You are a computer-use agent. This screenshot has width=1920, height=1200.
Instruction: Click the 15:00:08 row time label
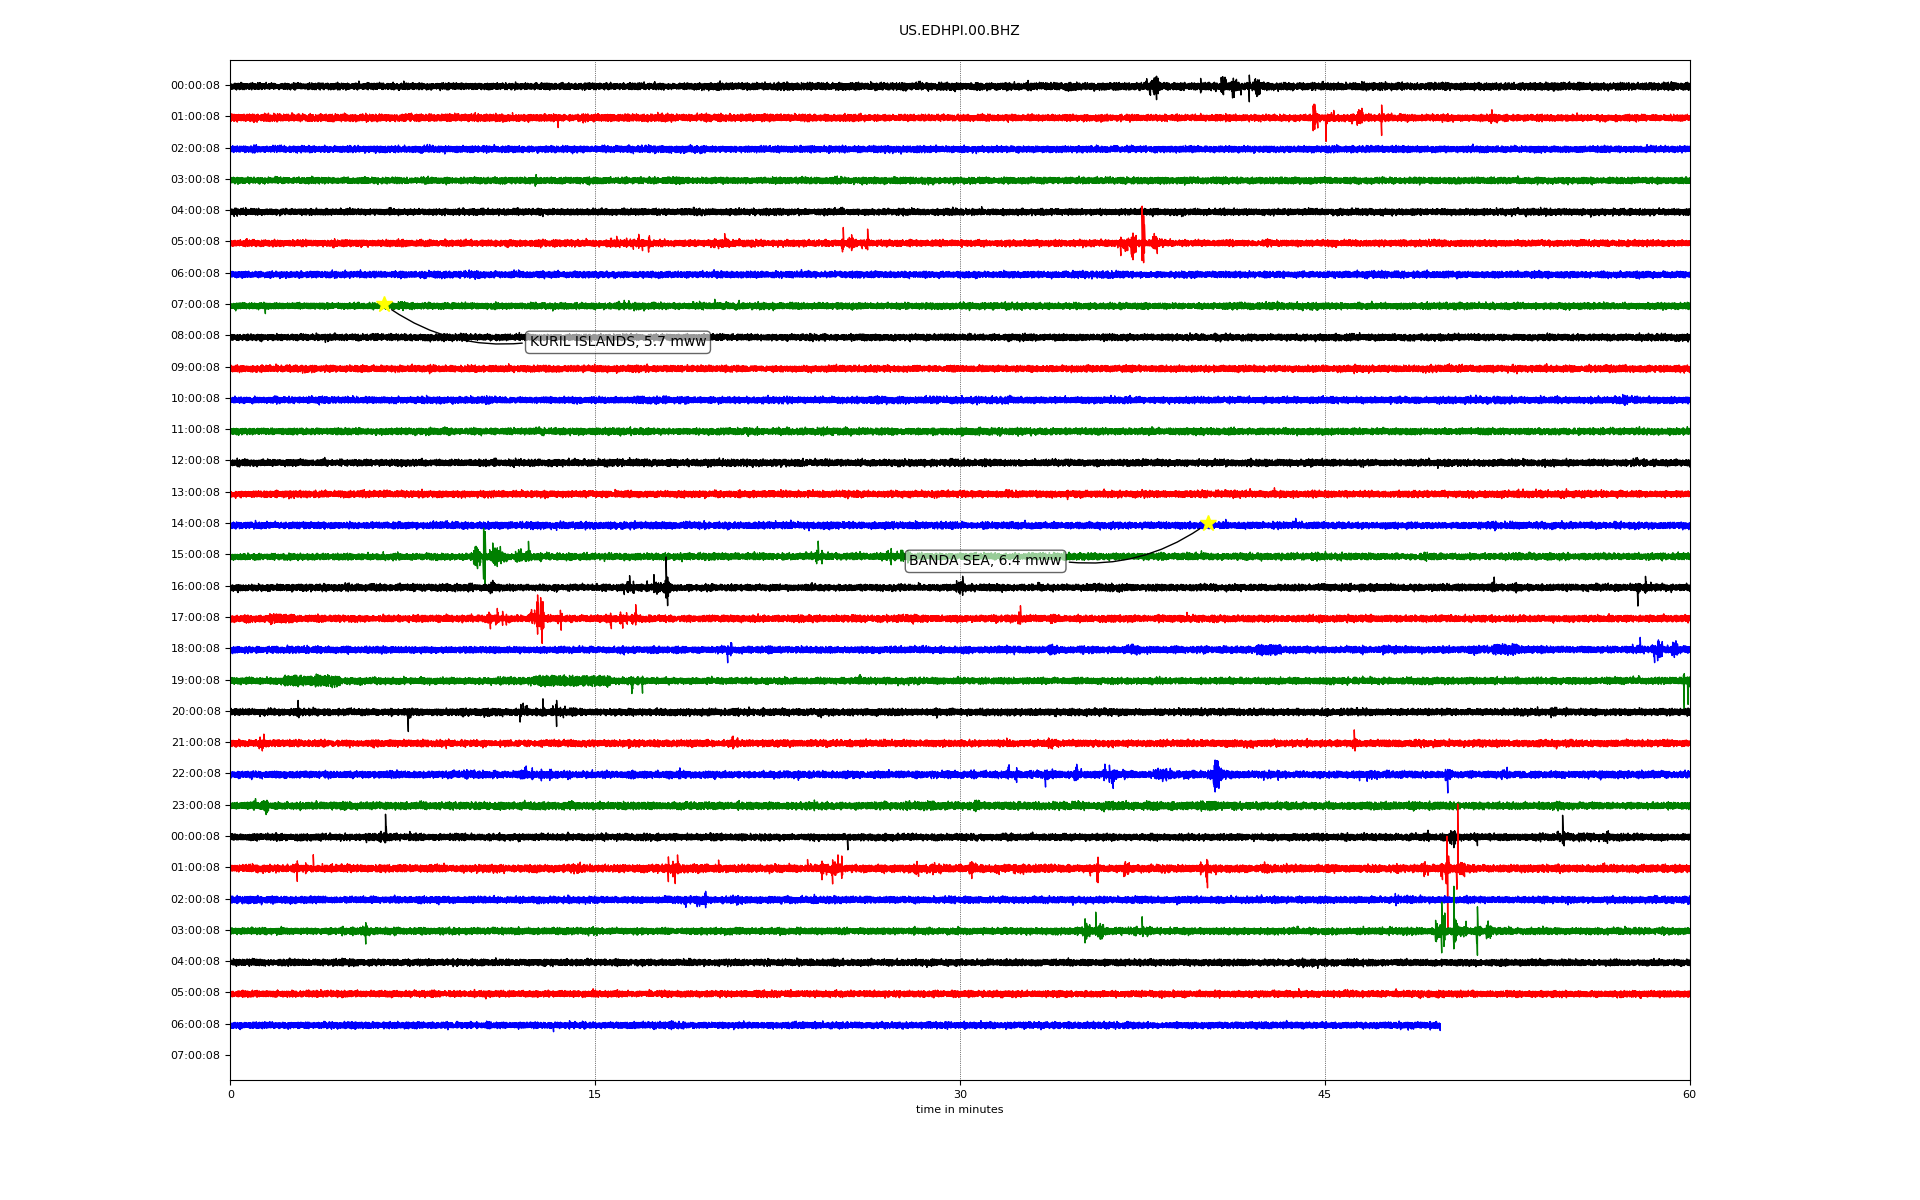coord(195,555)
